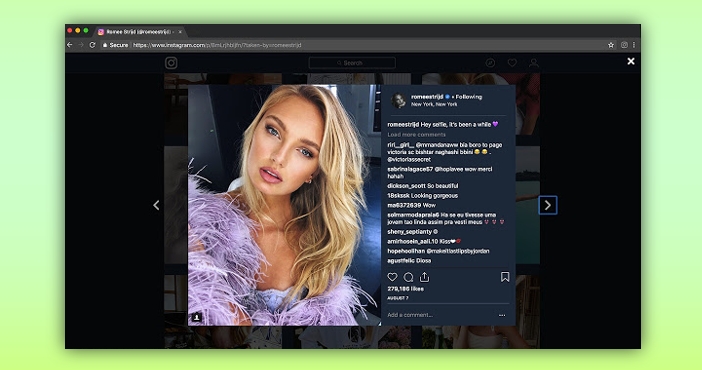Click the AUGUST 7 post date
The width and height of the screenshot is (702, 370).
[398, 298]
